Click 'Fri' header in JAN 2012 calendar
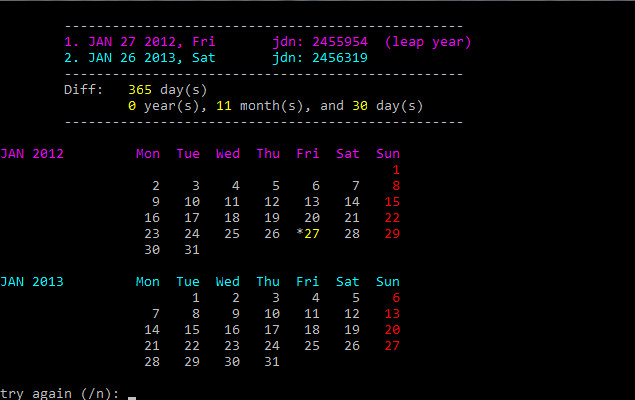Image resolution: width=635 pixels, height=400 pixels. point(308,154)
